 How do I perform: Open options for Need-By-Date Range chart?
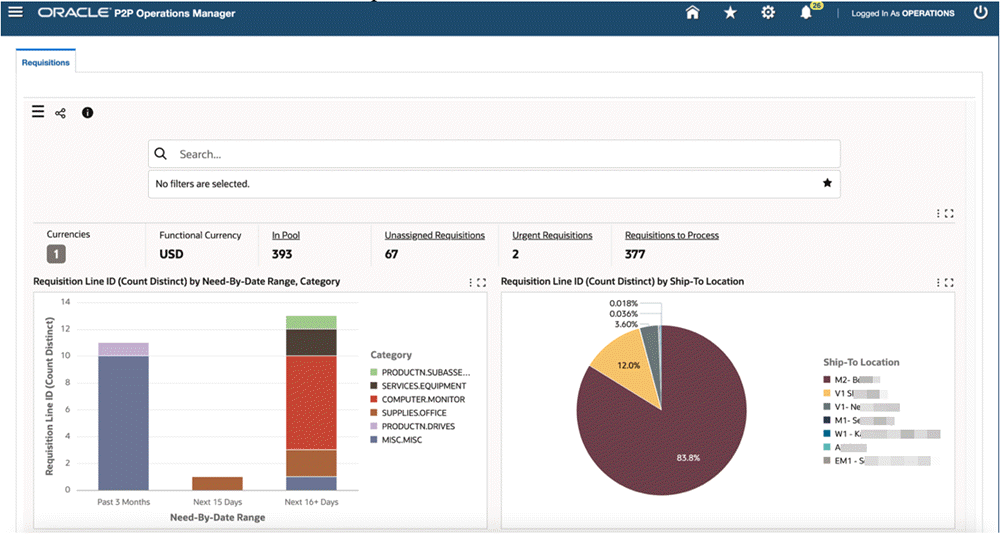click(471, 282)
